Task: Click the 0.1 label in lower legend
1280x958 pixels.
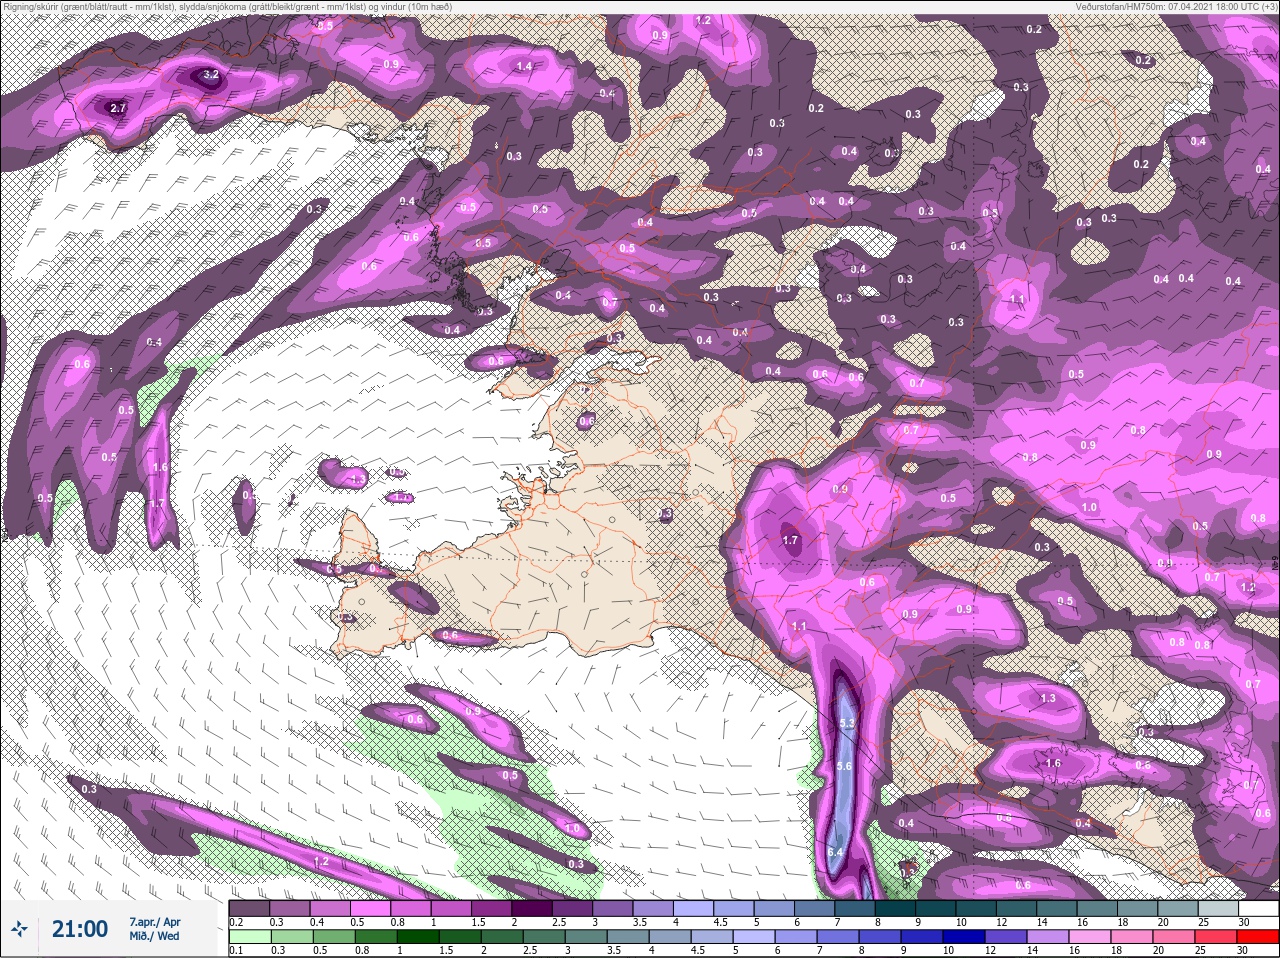Action: (x=236, y=950)
